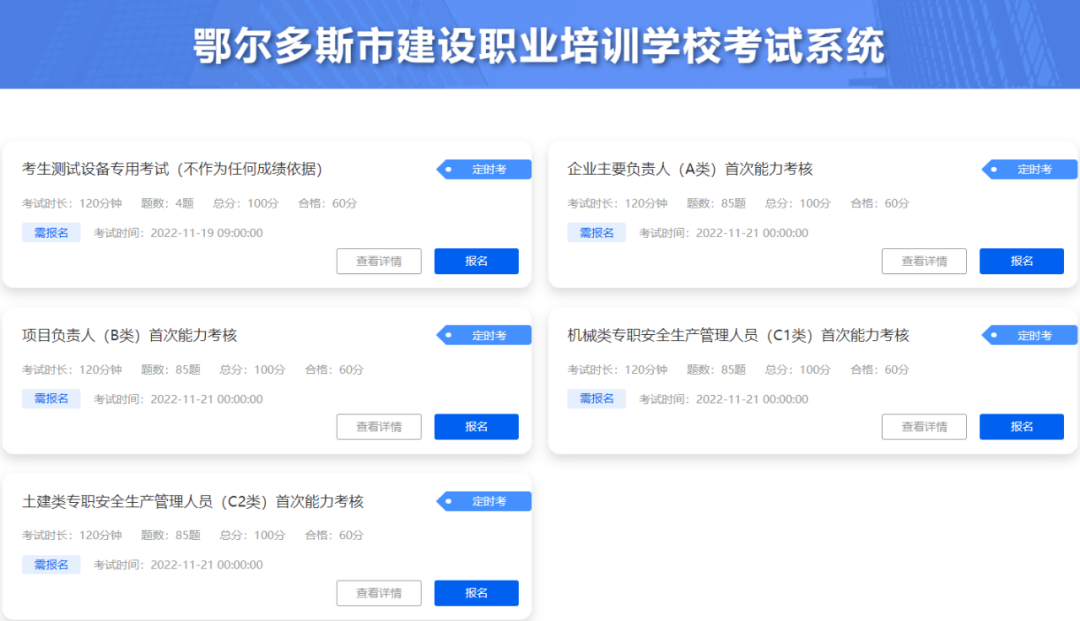Click header title 鄂尔多斯市建设职业培训学校考试系统
Screen dimensions: 1080x621
click(539, 46)
